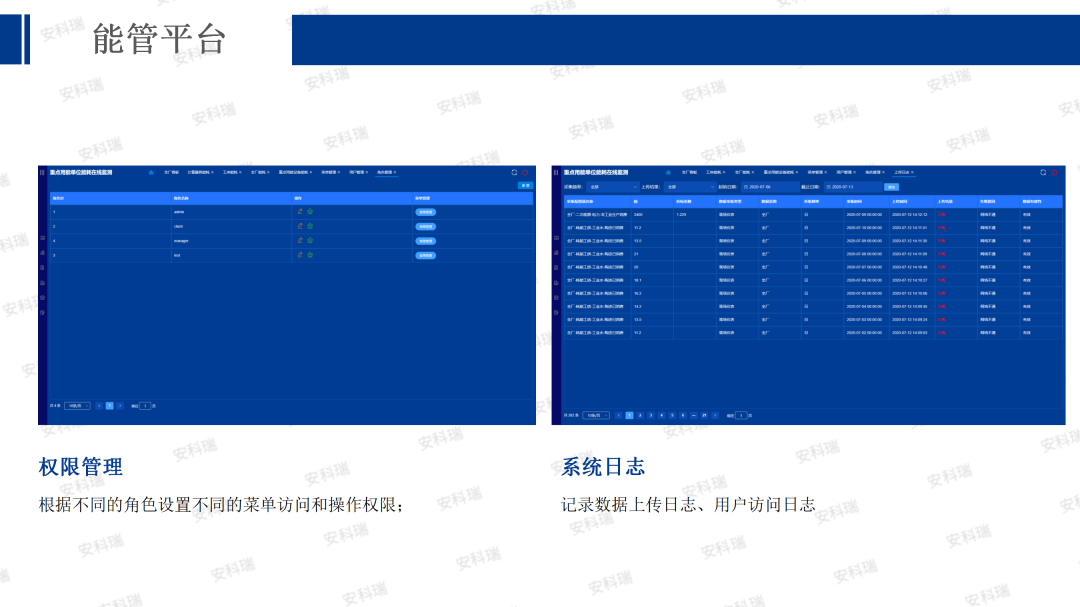Click the edit pencil icon for the test role

299,256
